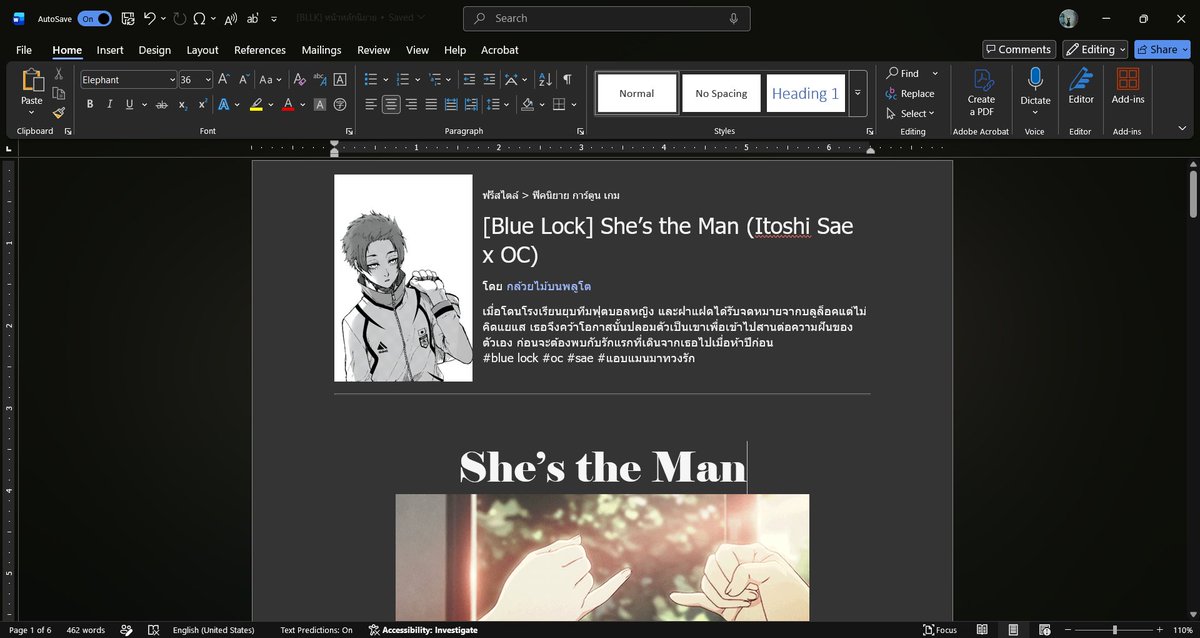Click the Find button
The image size is (1200, 638).
(903, 73)
